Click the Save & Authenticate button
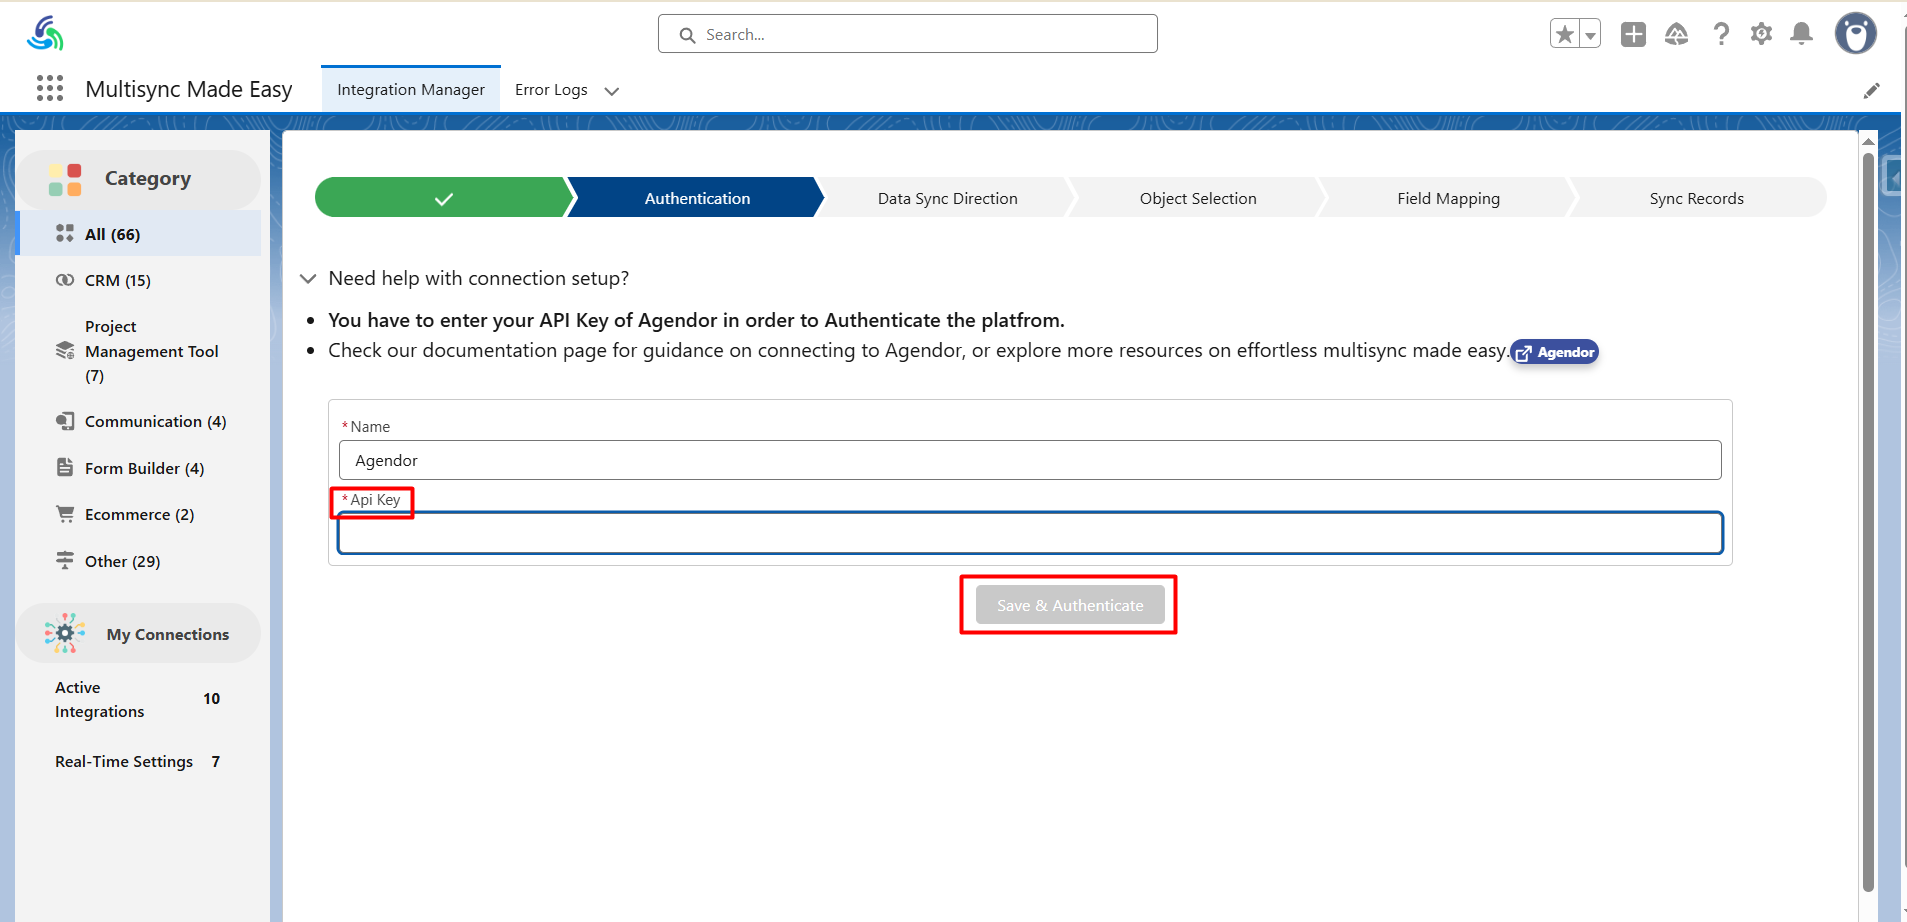Image resolution: width=1907 pixels, height=922 pixels. tap(1069, 605)
